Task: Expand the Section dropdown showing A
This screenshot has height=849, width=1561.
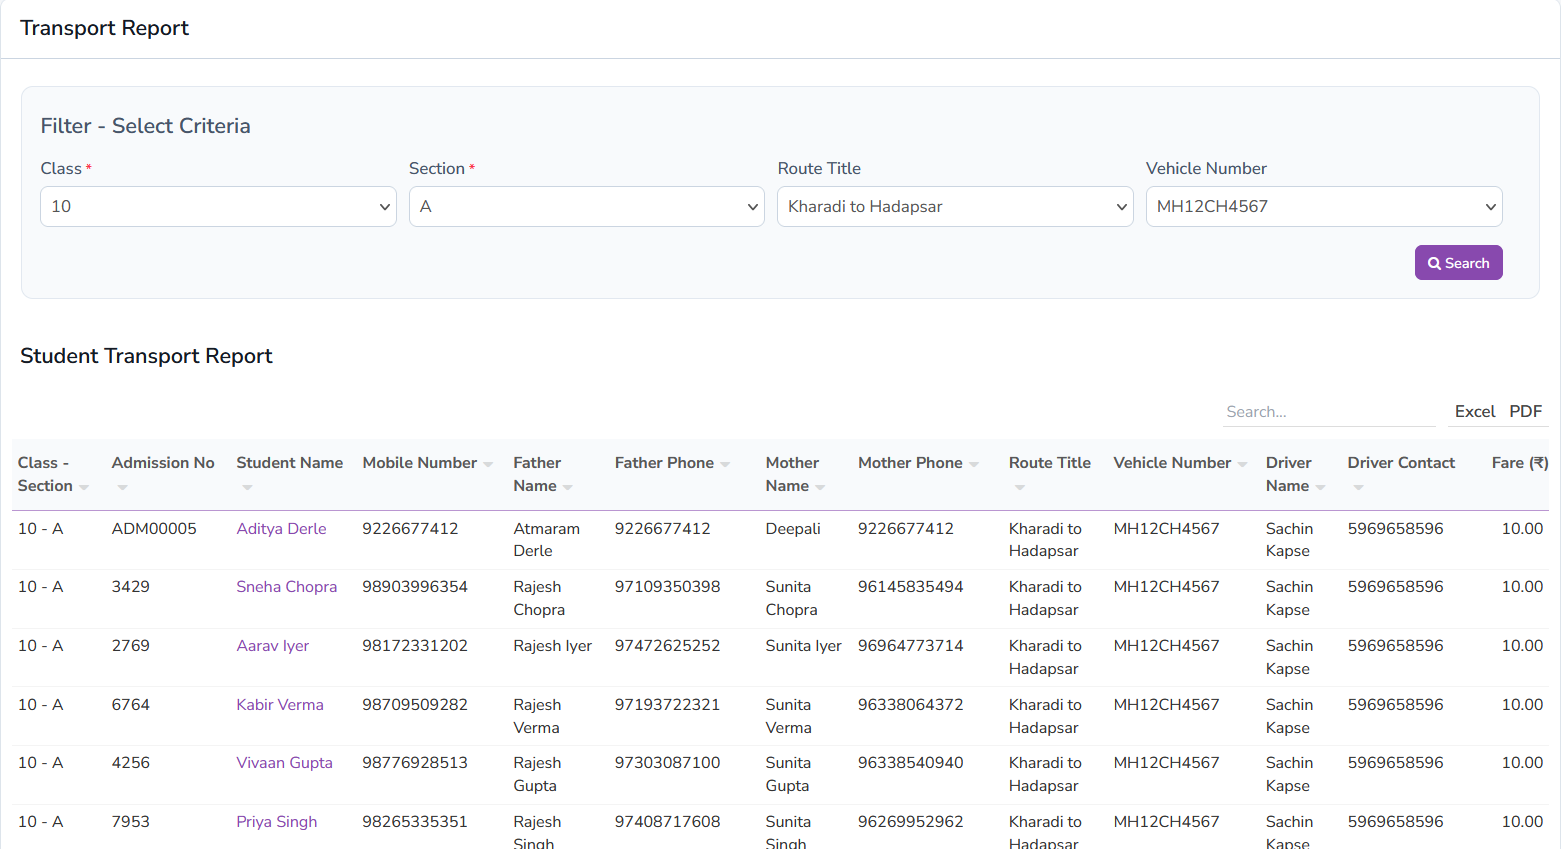Action: tap(586, 207)
